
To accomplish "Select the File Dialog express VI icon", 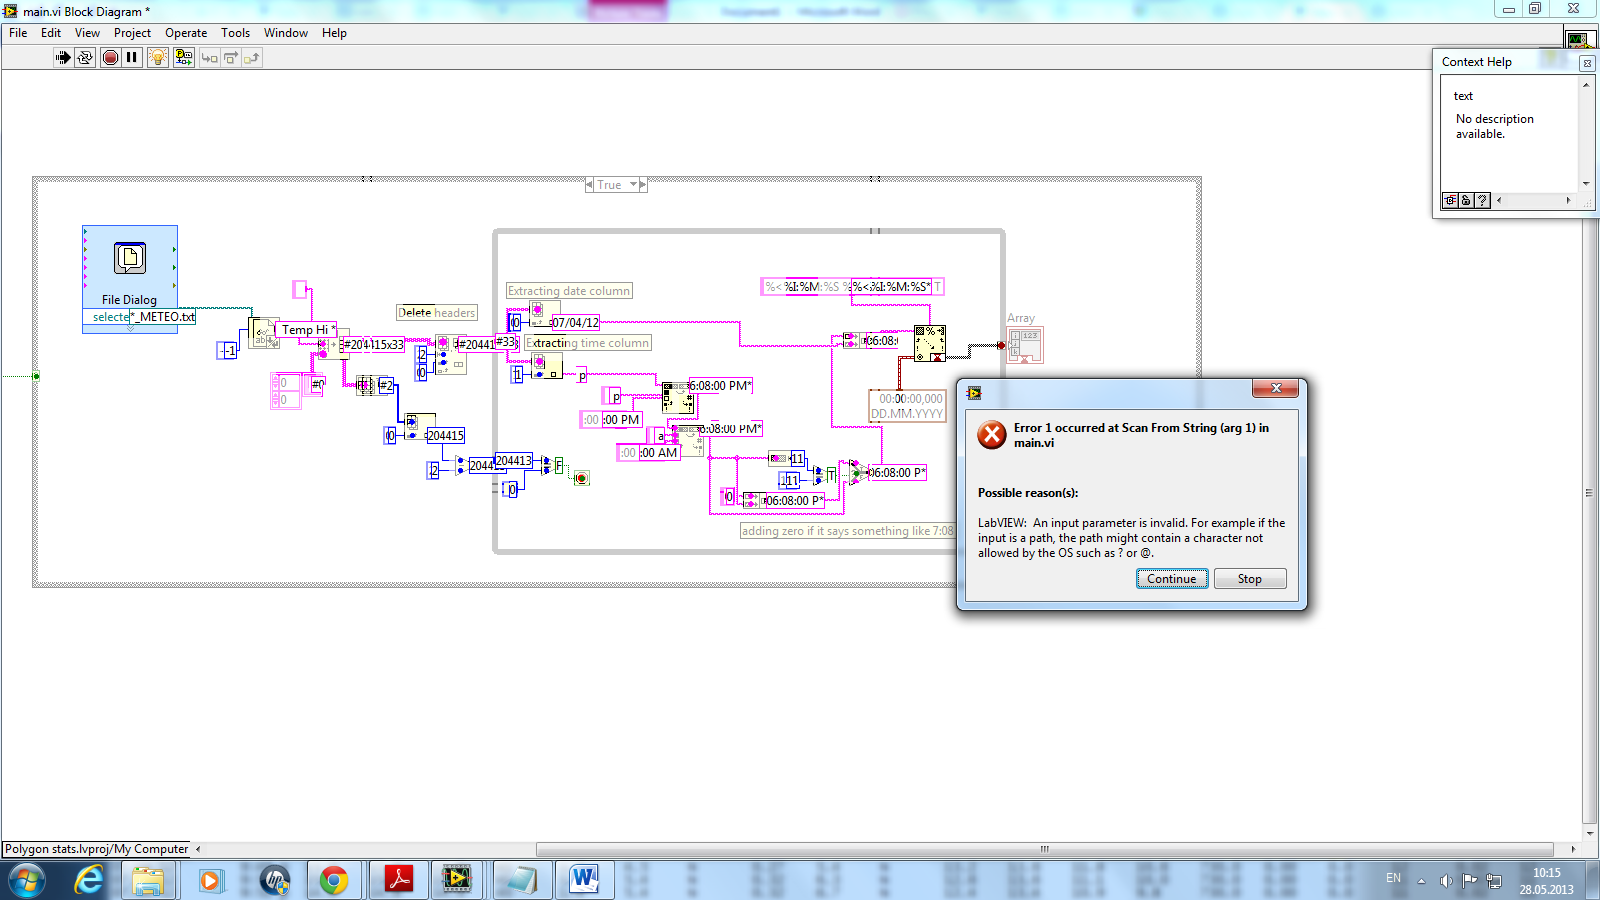I will point(130,258).
